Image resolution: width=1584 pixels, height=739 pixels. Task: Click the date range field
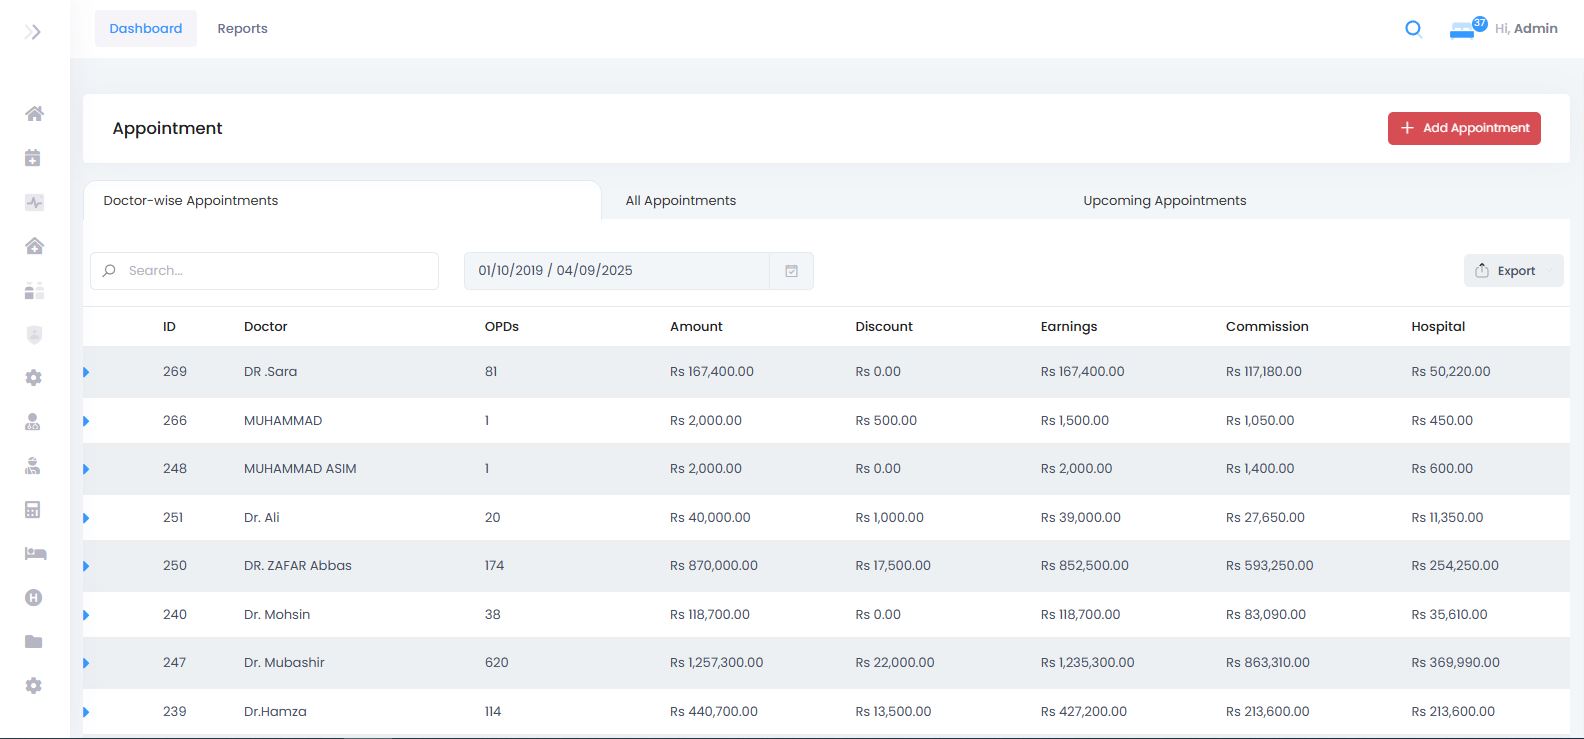click(x=617, y=271)
